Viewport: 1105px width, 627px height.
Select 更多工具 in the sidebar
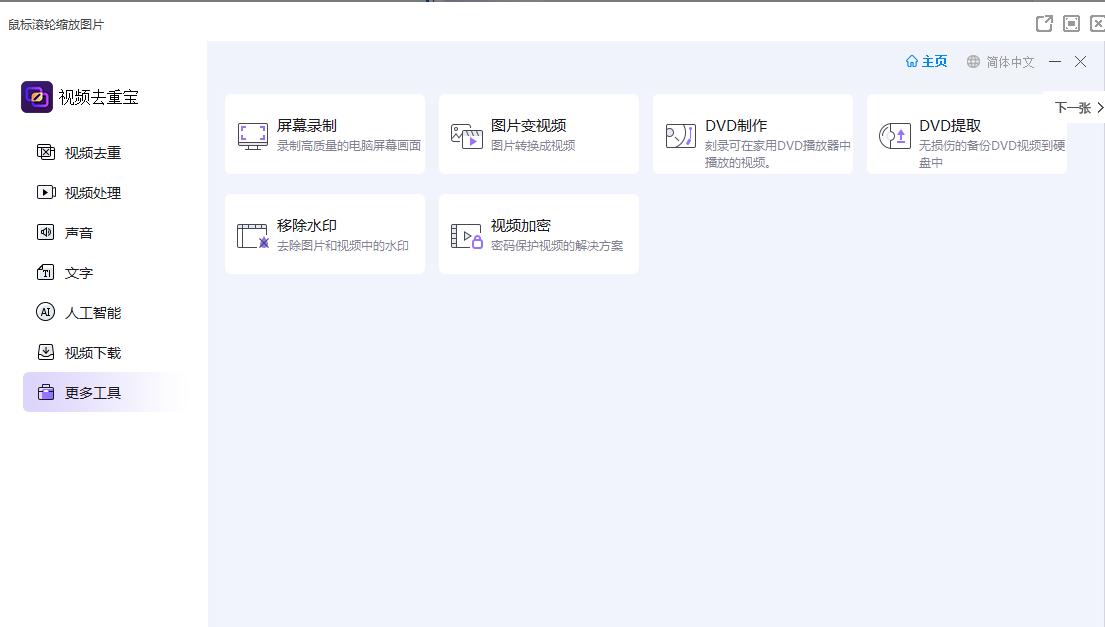(92, 393)
